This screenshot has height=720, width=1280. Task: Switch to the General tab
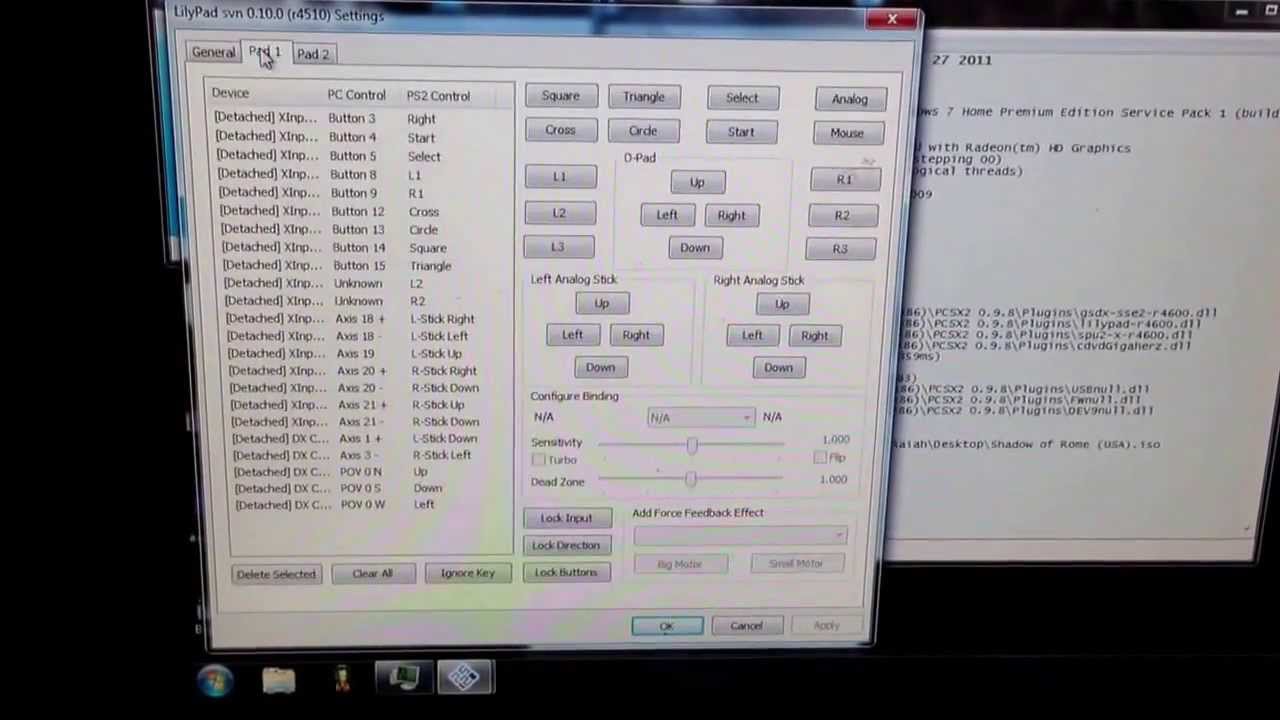coord(213,52)
